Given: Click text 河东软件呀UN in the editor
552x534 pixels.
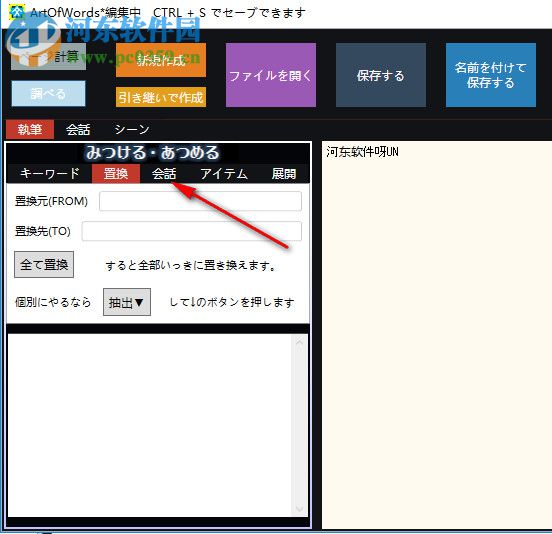Looking at the screenshot, I should click(363, 152).
